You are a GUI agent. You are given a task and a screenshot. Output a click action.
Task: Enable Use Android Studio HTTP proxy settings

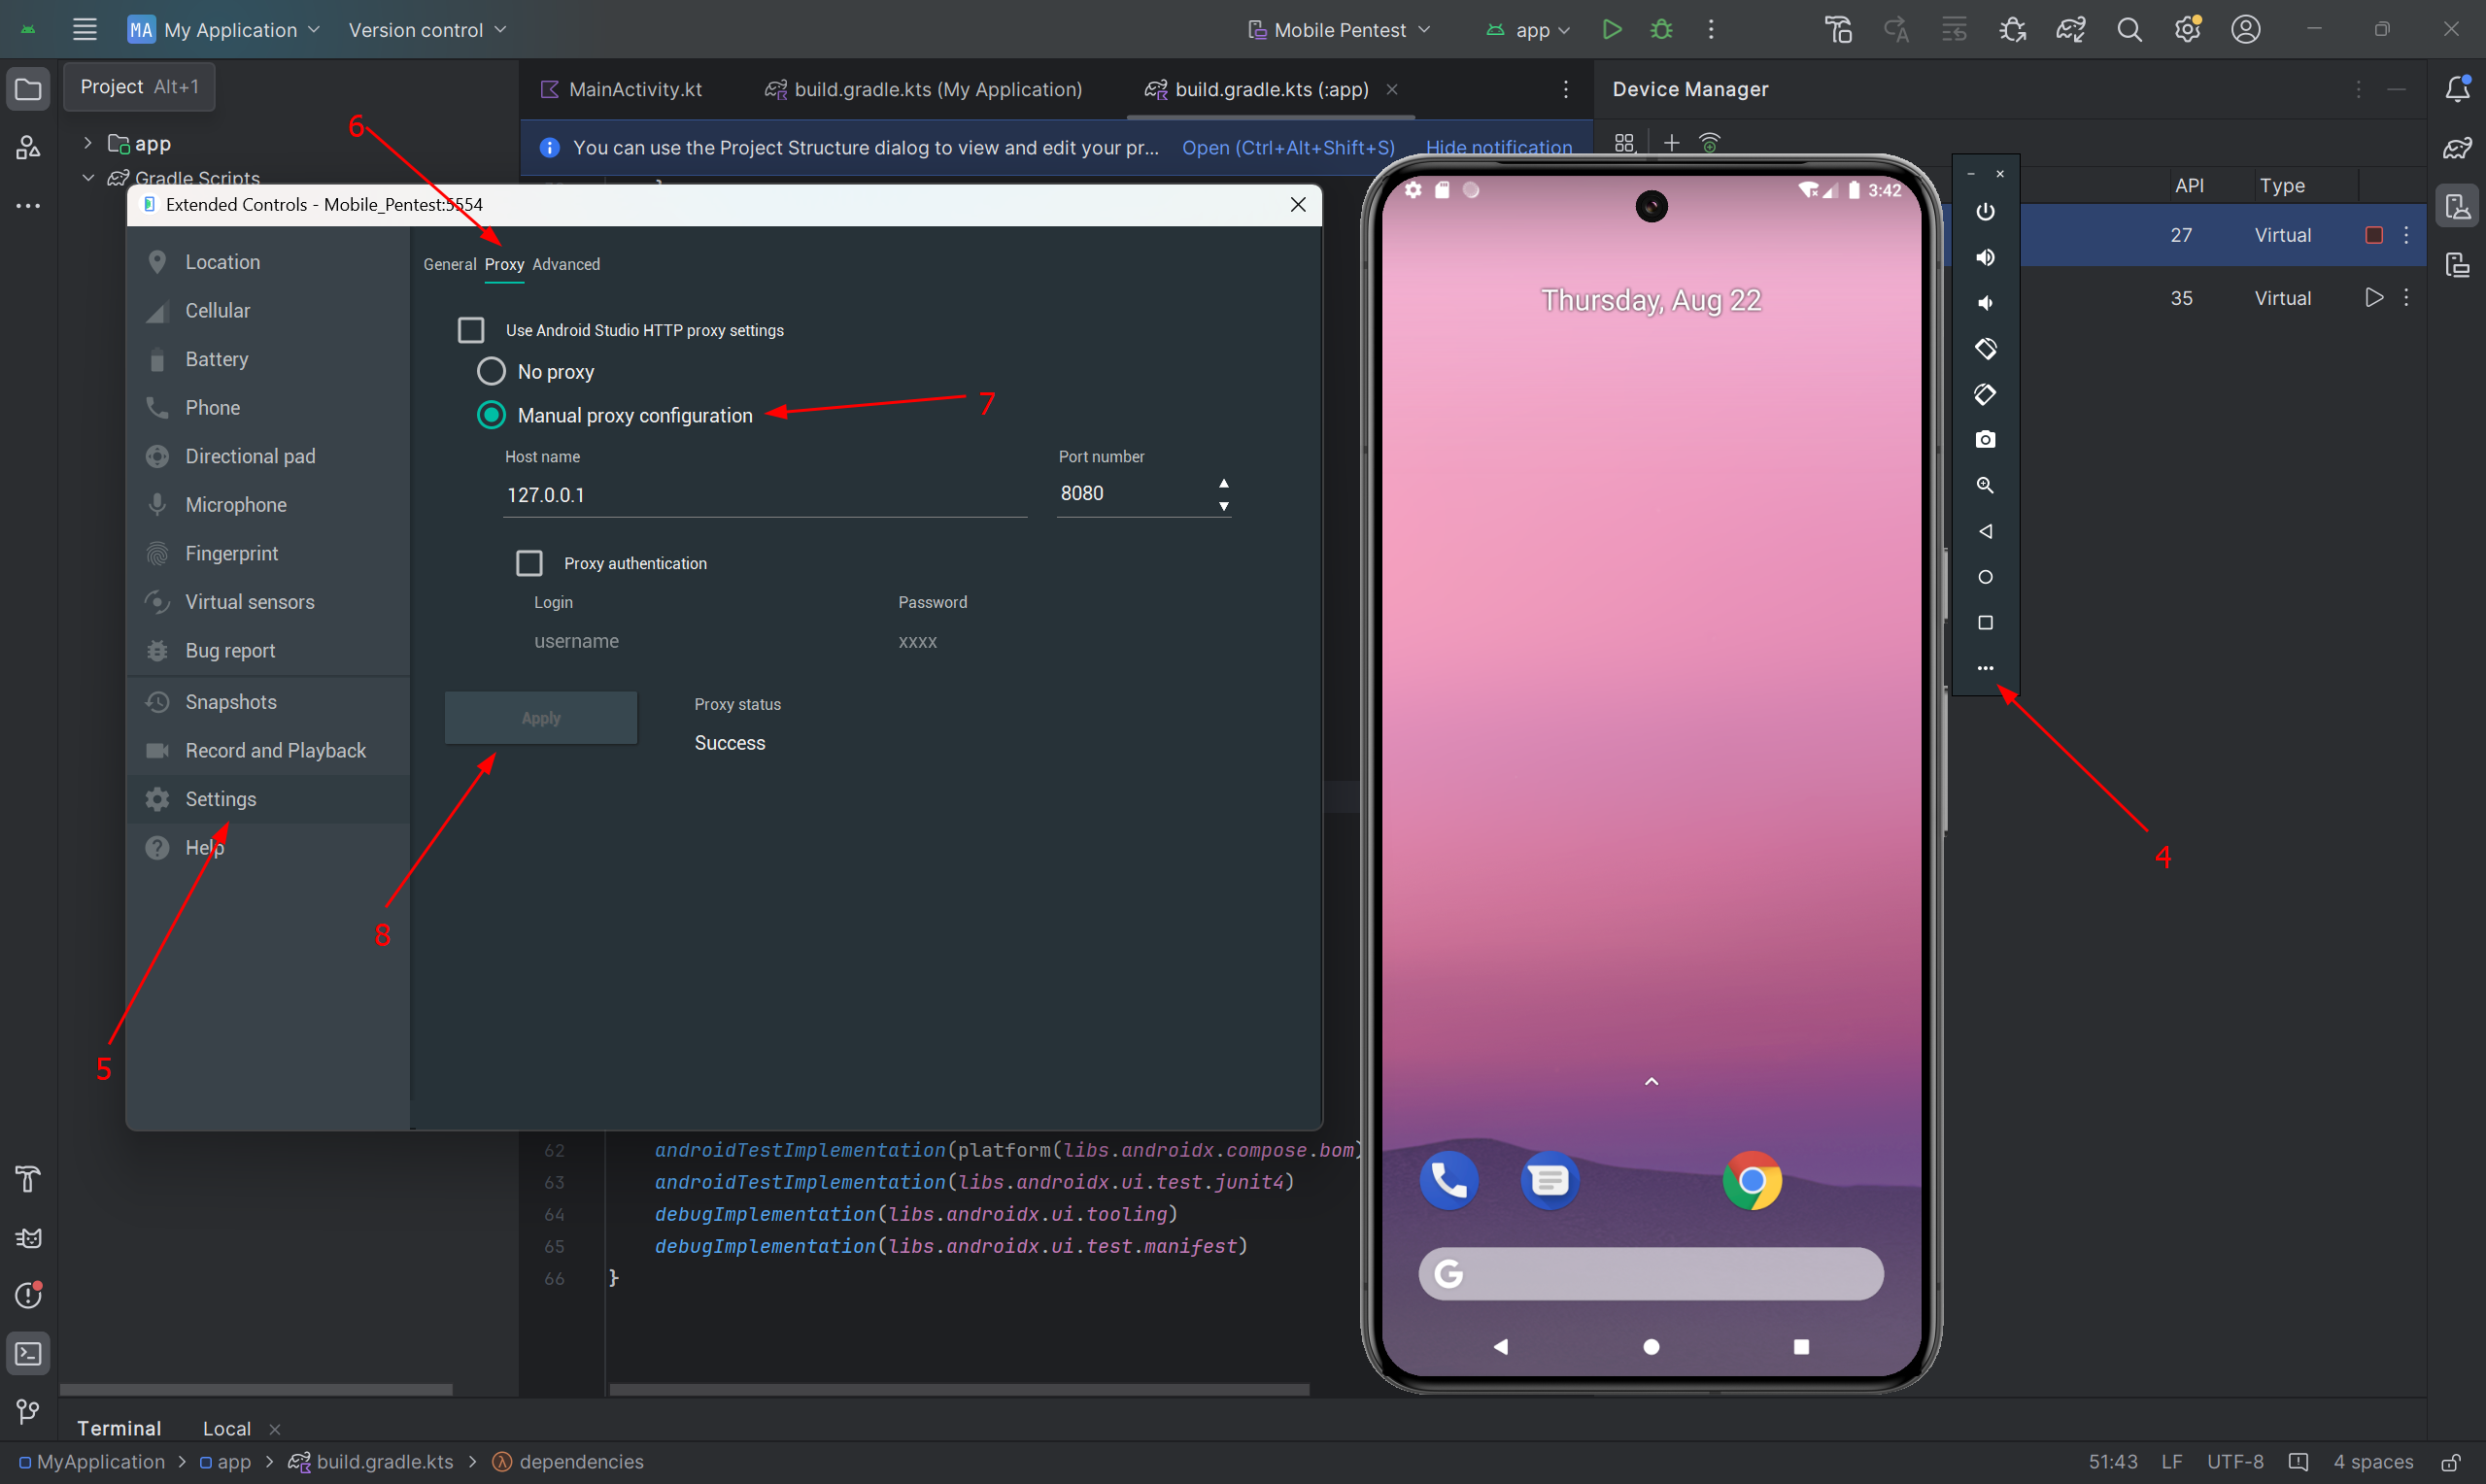pyautogui.click(x=471, y=330)
